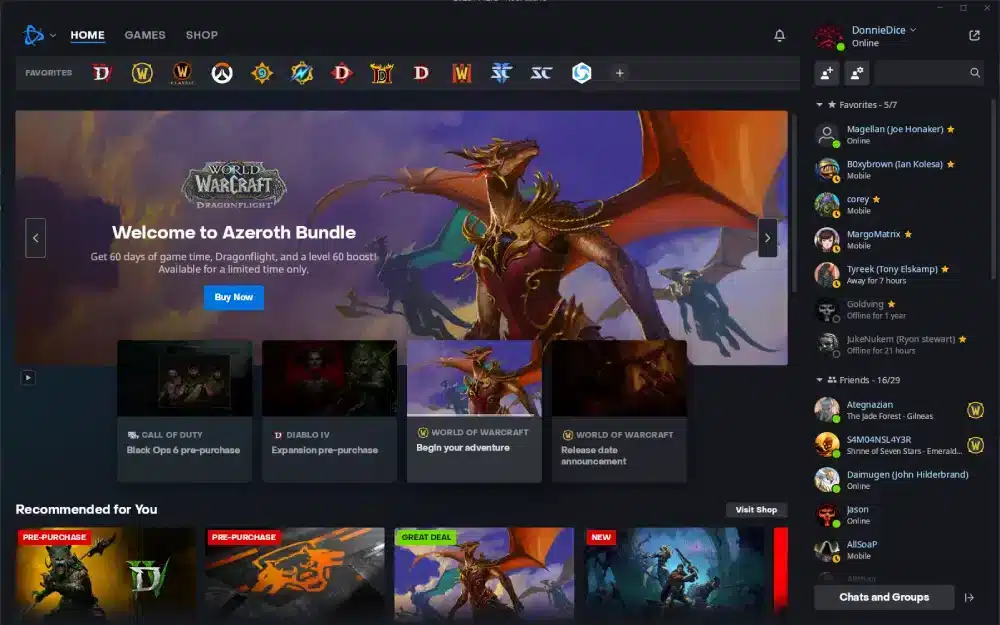
Task: Click the Visit Shop button
Action: (756, 510)
